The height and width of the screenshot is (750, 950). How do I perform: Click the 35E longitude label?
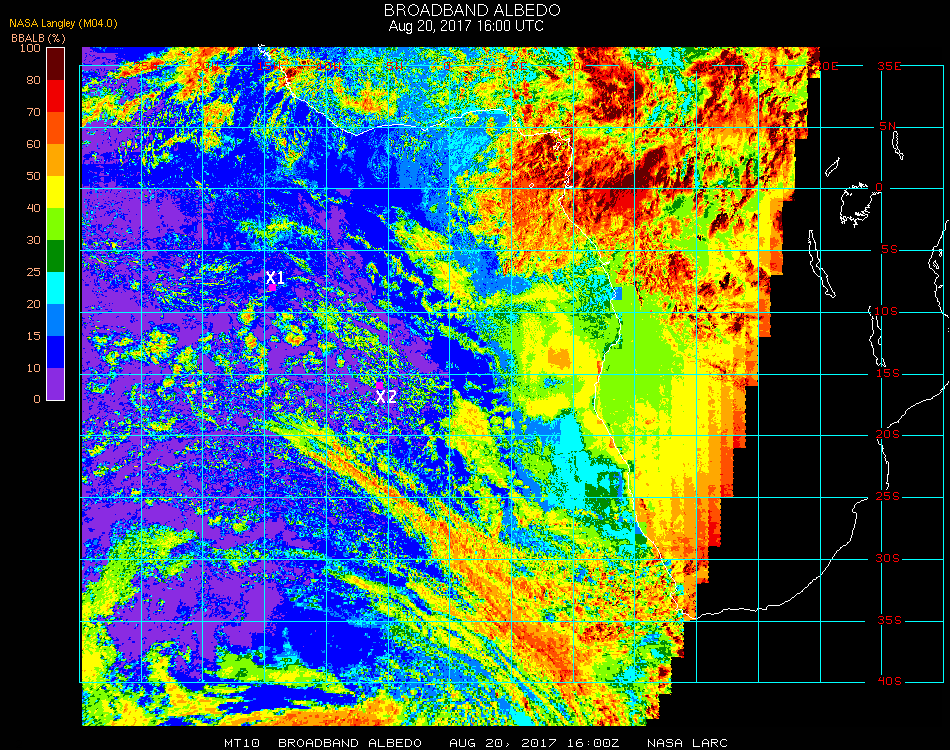click(889, 66)
